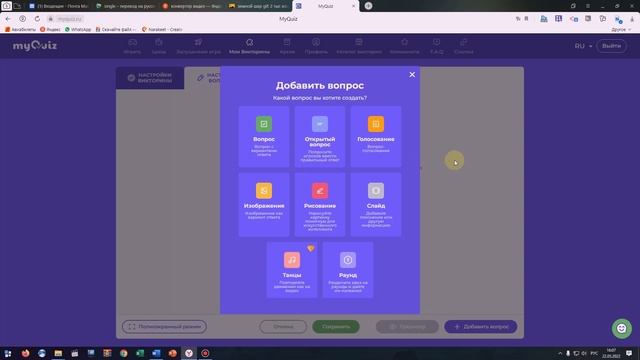This screenshot has height=360, width=640.
Task: Open the Авиабилеты bookmark
Action: [x=20, y=29]
